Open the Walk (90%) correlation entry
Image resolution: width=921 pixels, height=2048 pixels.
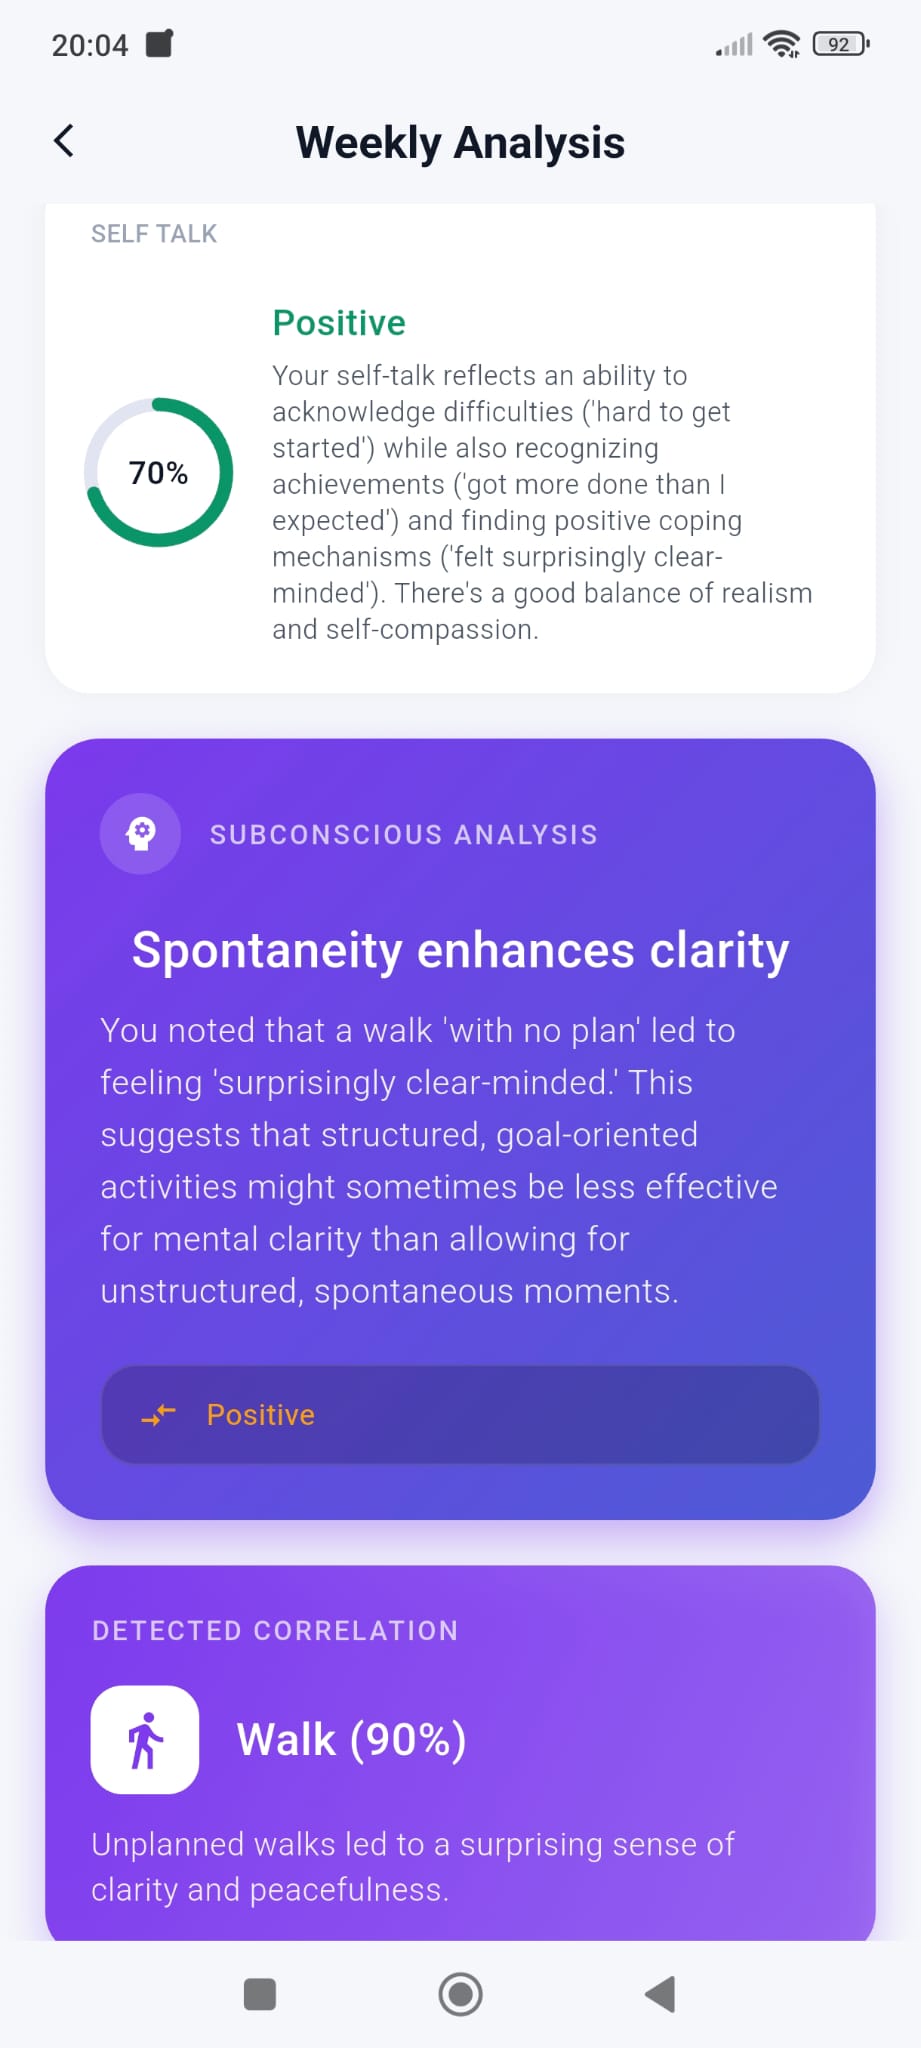click(351, 1737)
